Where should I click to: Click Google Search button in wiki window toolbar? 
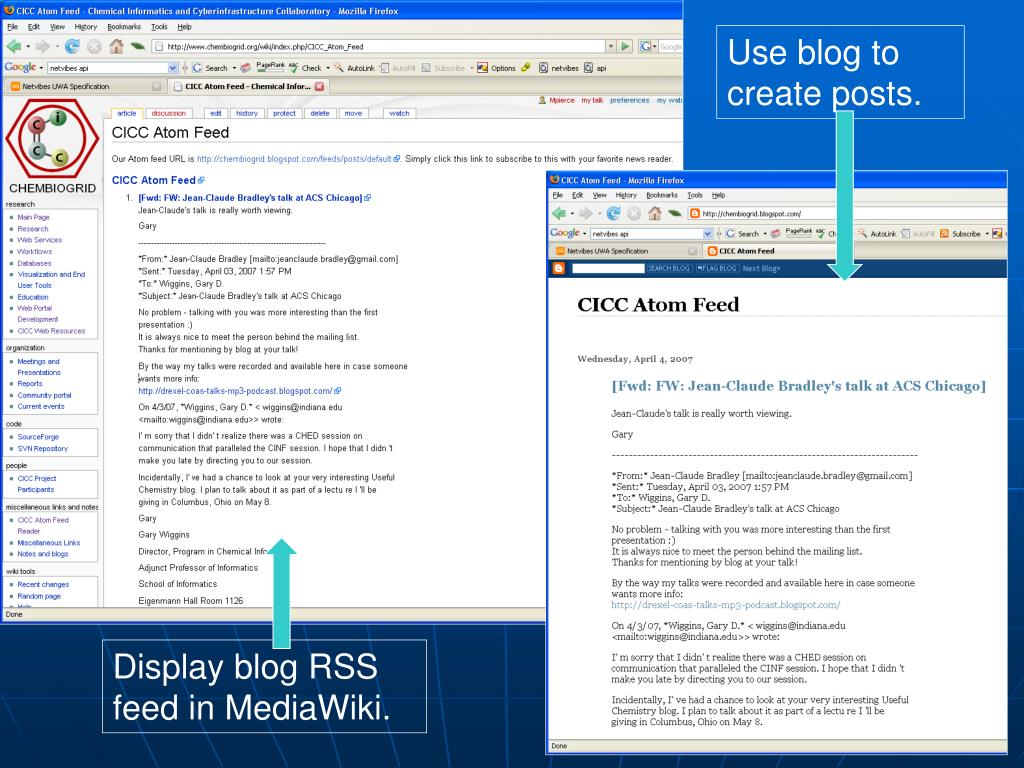[x=210, y=68]
